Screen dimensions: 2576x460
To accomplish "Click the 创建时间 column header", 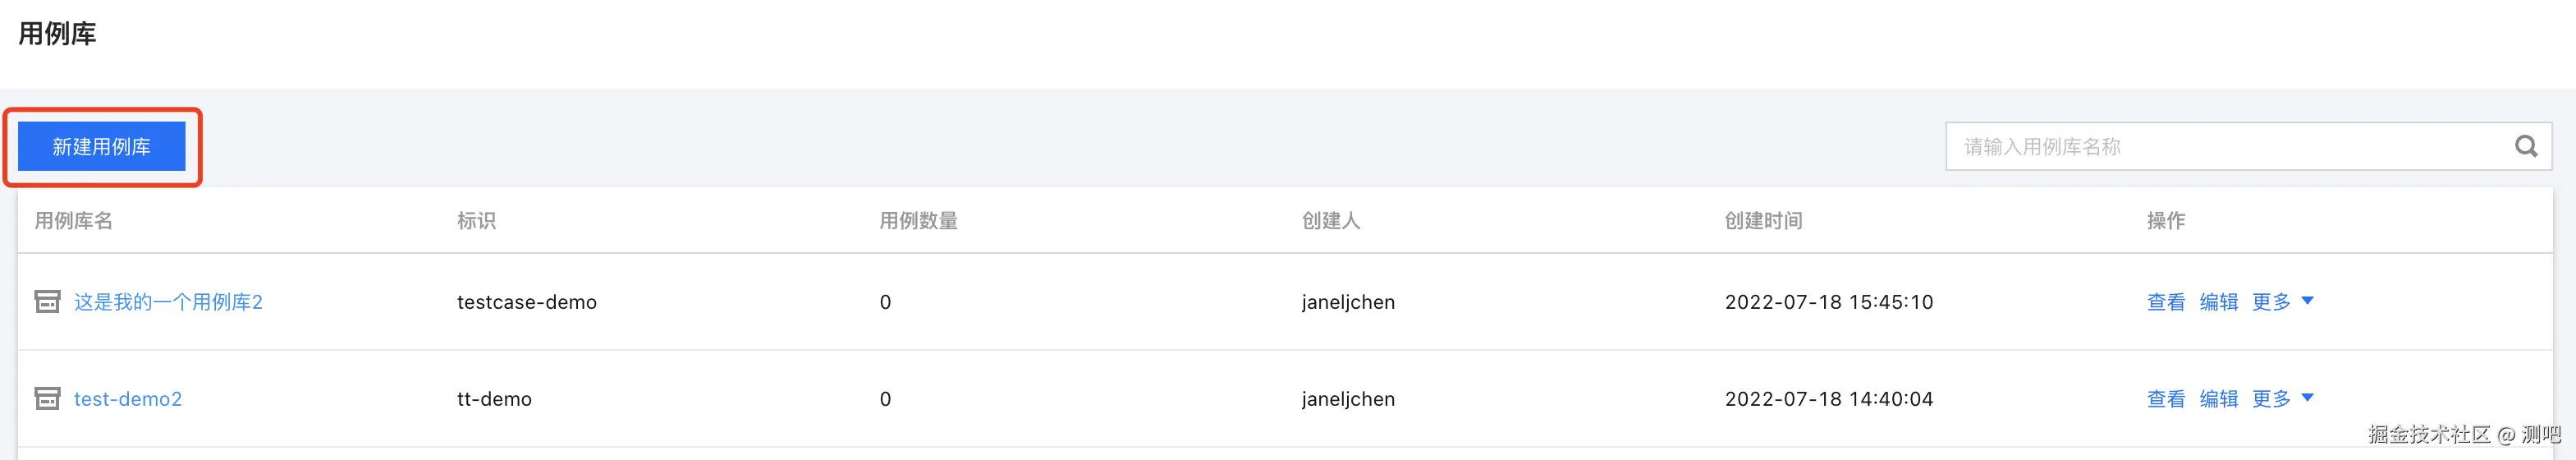I will tap(1763, 221).
